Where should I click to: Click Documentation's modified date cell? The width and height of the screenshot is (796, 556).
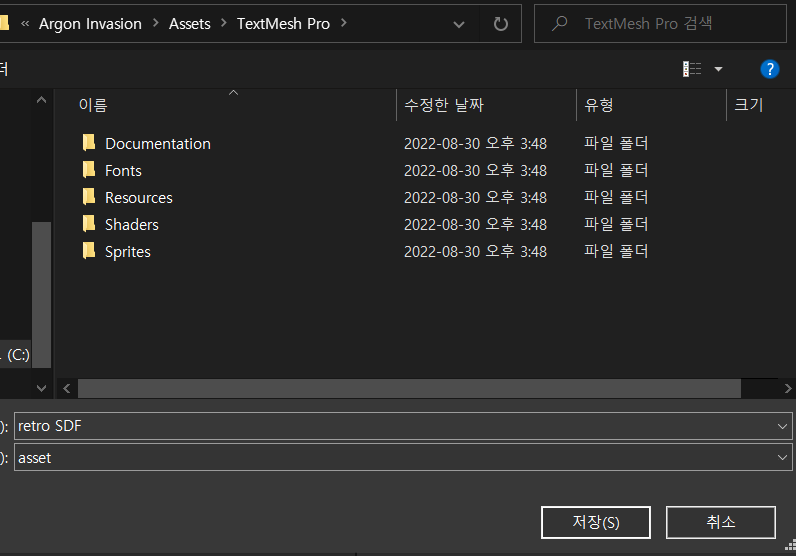coord(475,144)
